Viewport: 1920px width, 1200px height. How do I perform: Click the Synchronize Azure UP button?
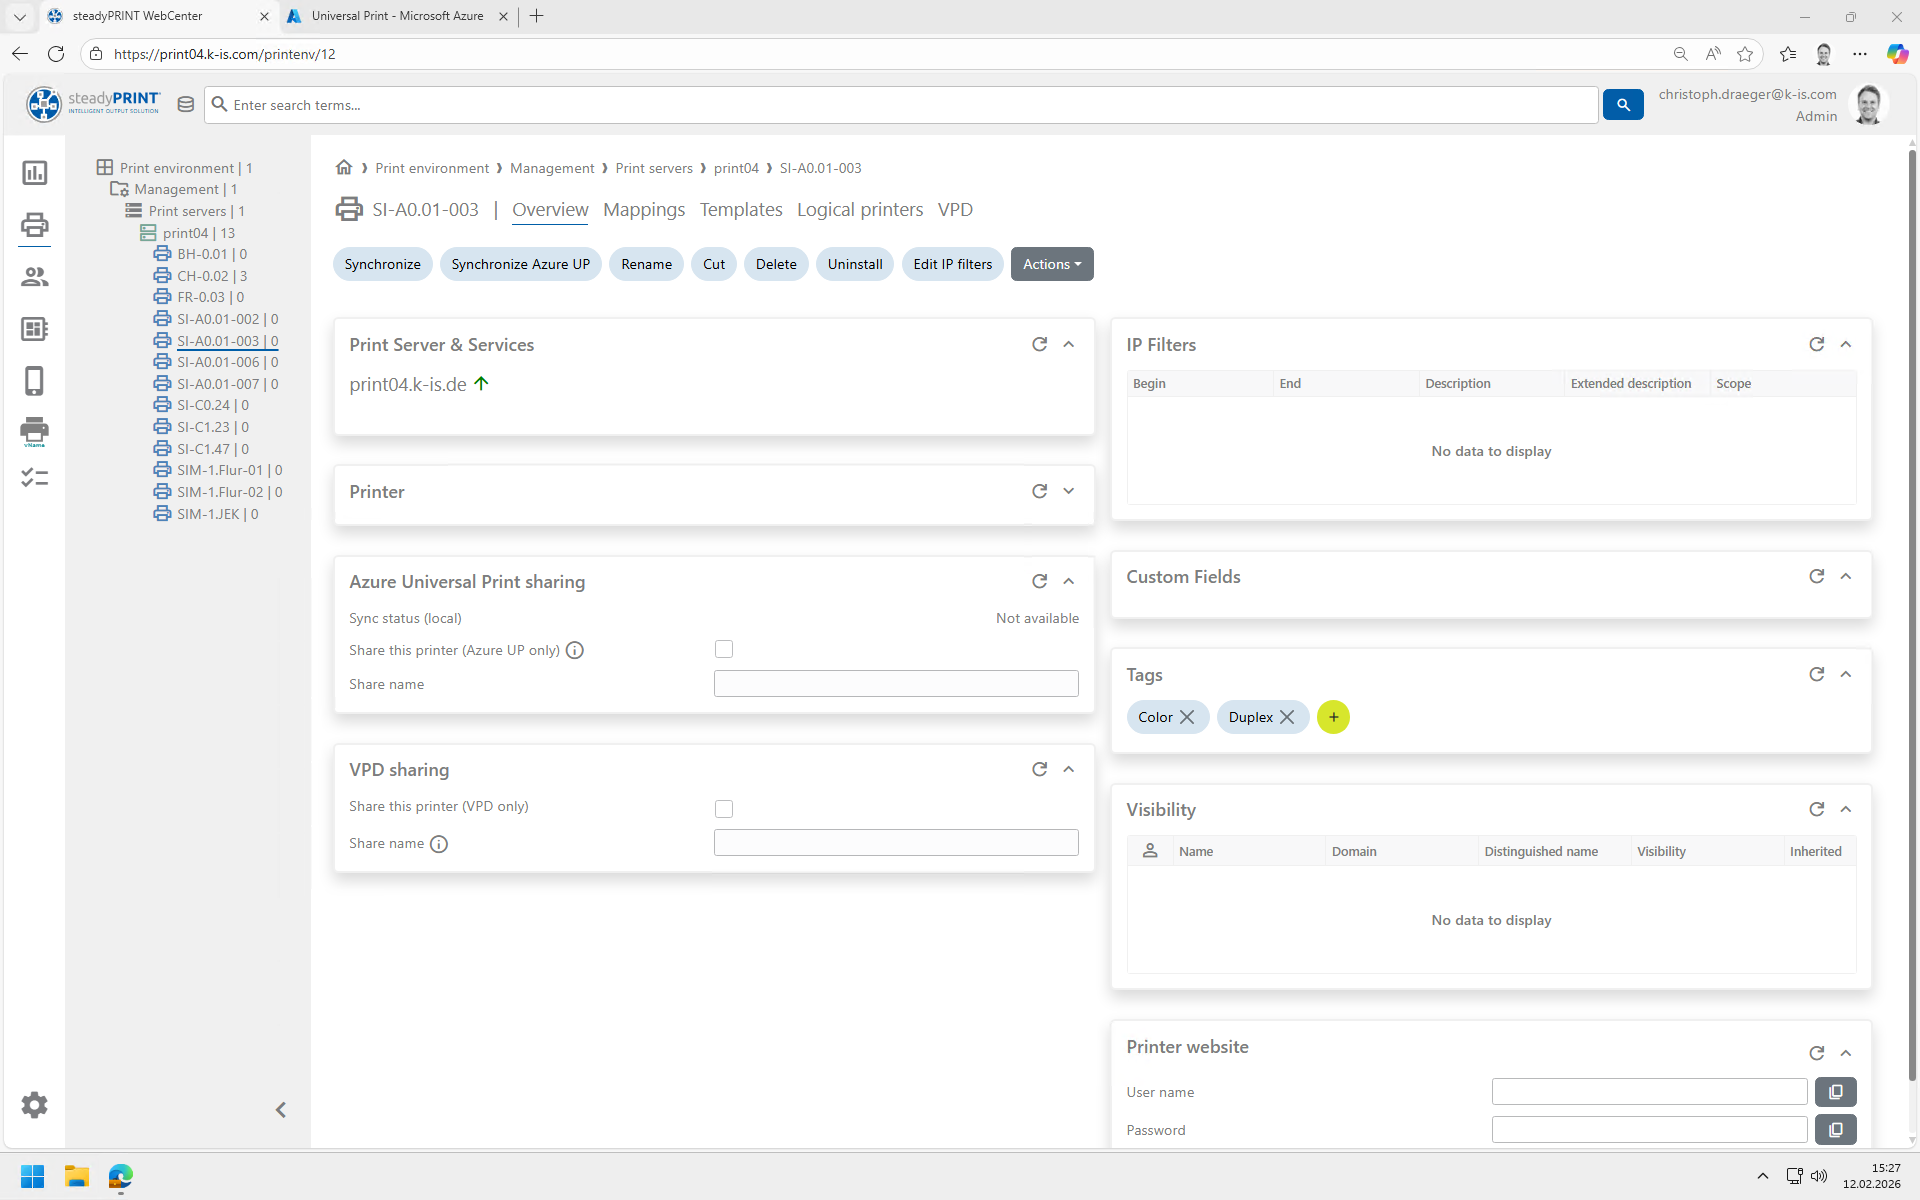coord(520,264)
